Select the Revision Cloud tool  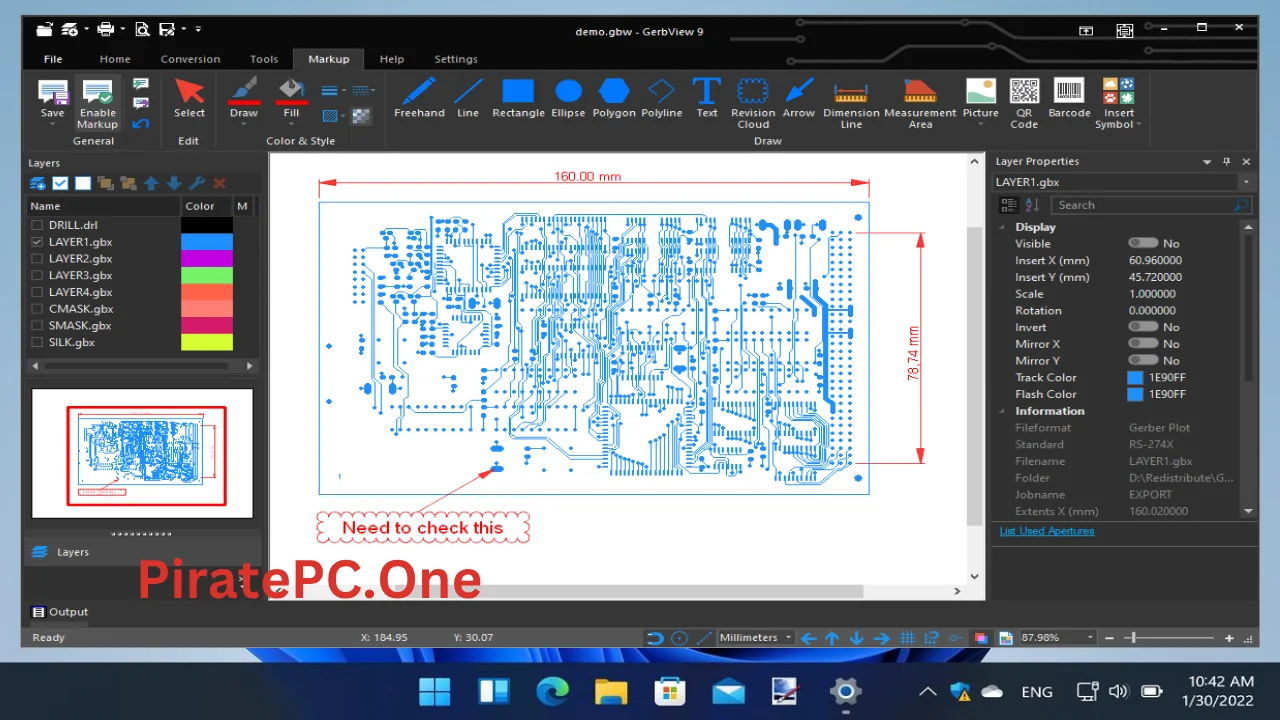(753, 104)
